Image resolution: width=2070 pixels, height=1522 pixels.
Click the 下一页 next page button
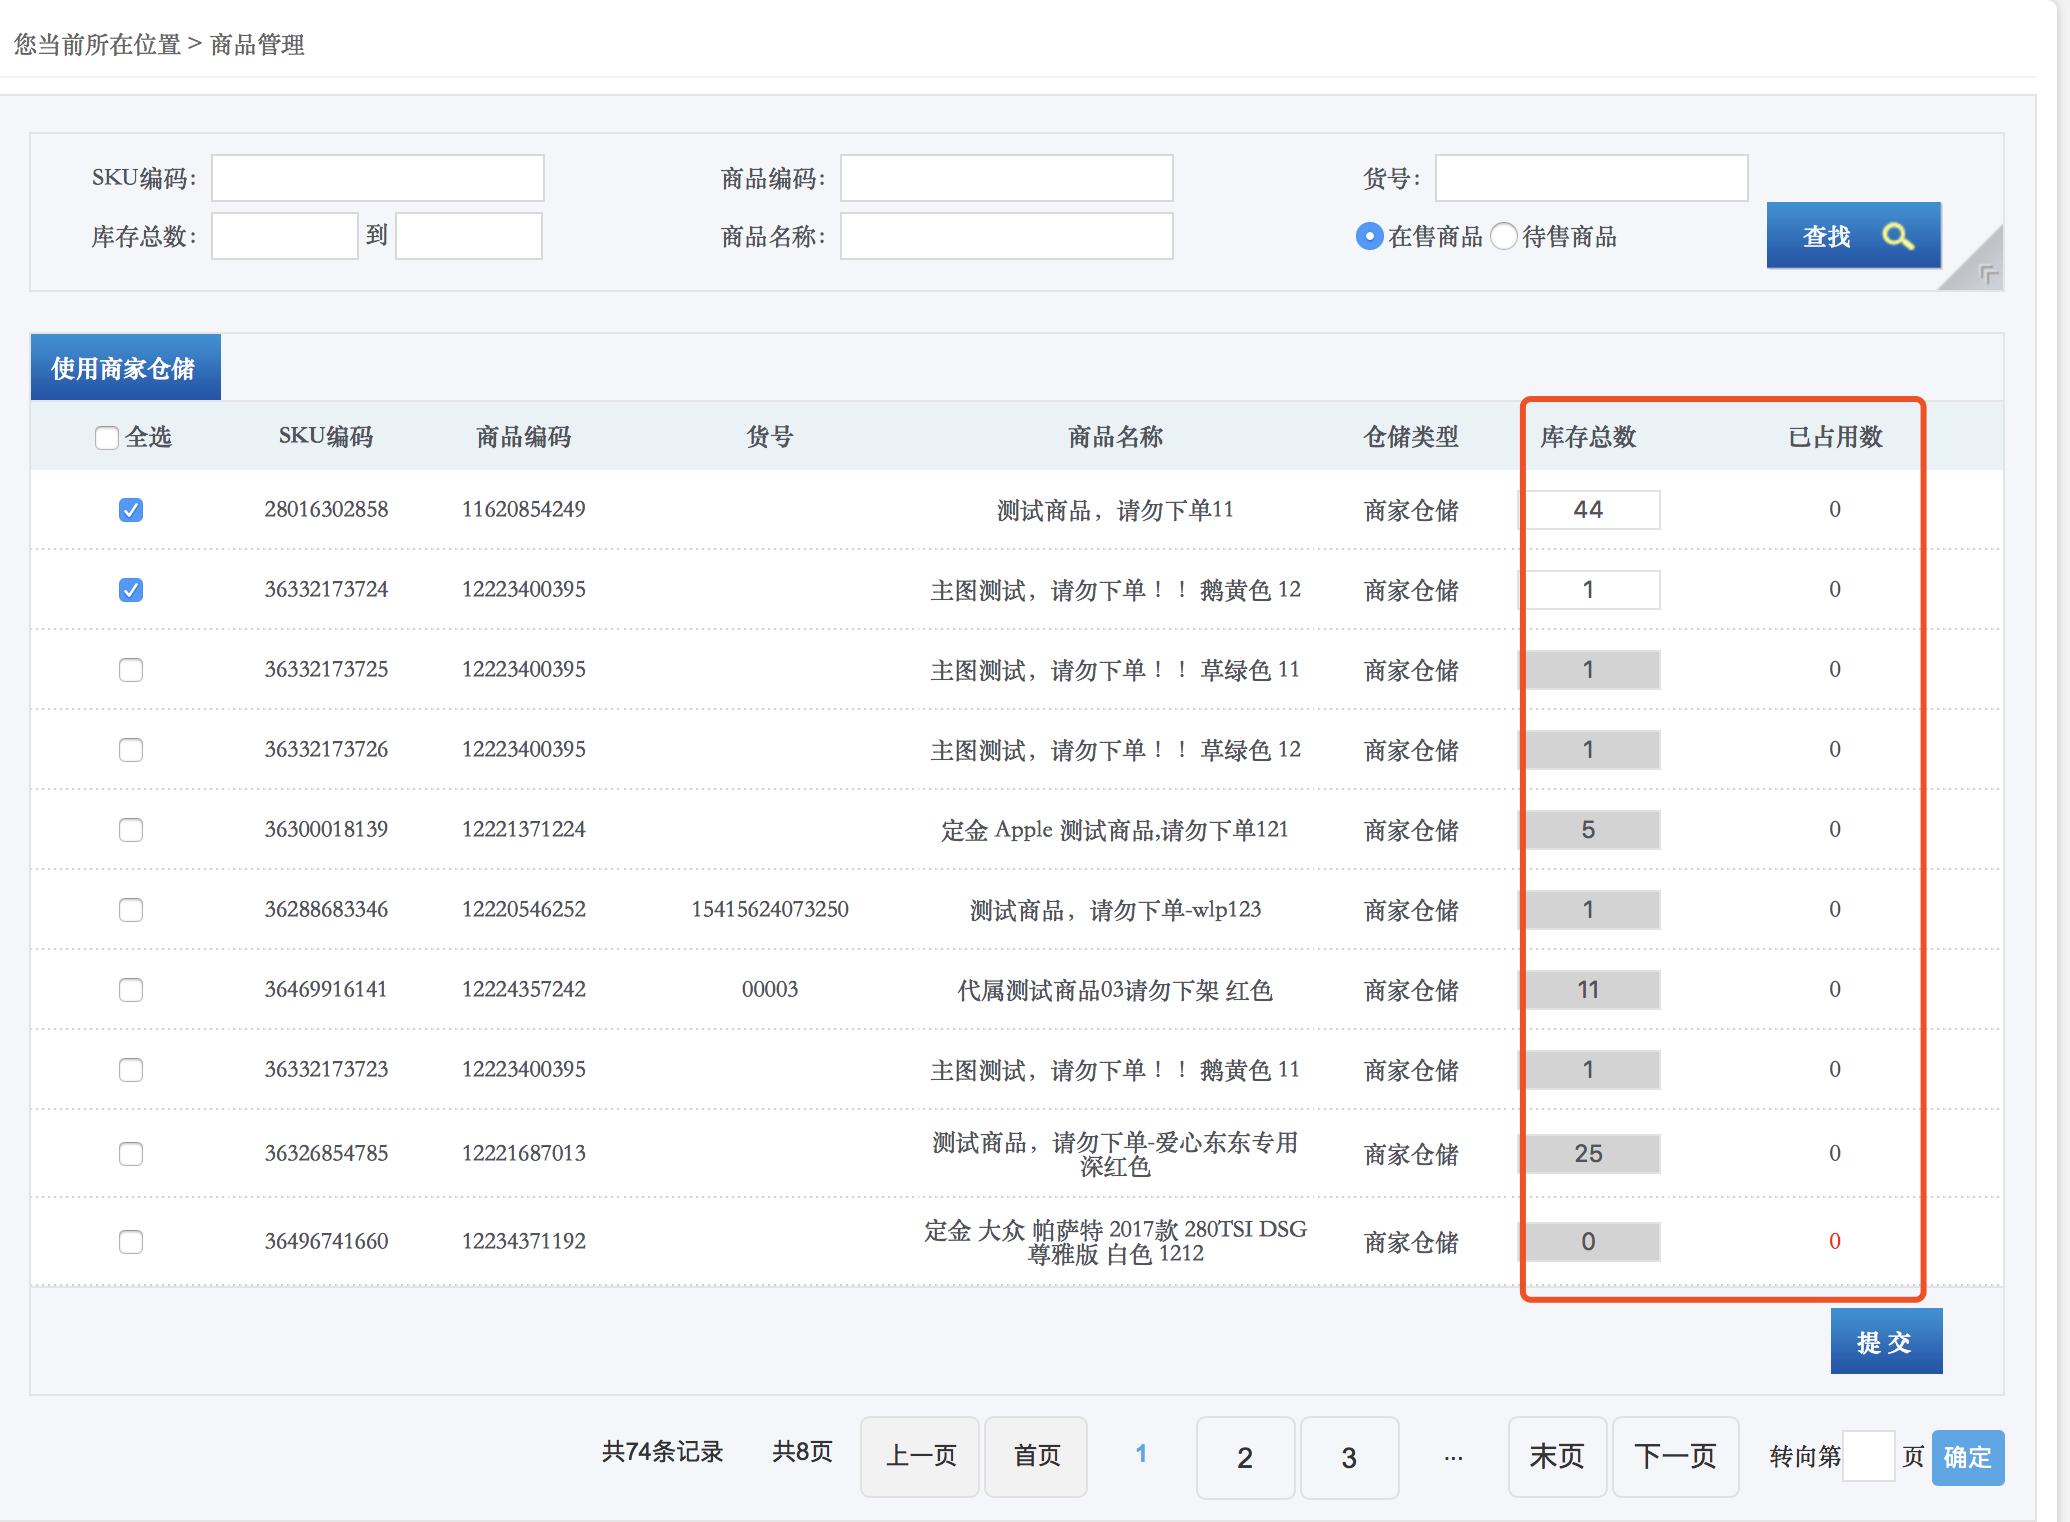click(x=1674, y=1457)
